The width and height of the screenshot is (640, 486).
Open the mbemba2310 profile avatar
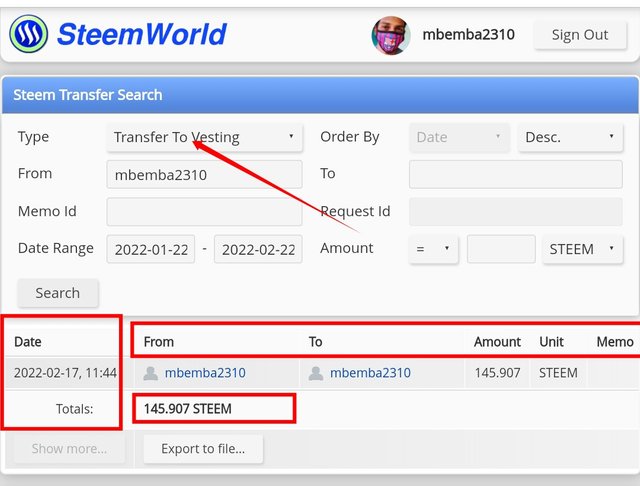(391, 35)
